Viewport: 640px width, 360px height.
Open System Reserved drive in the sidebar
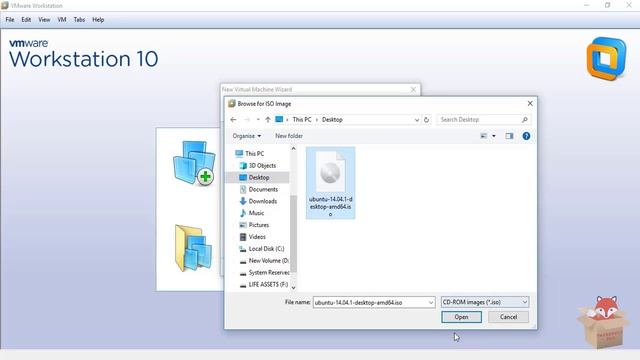(269, 272)
